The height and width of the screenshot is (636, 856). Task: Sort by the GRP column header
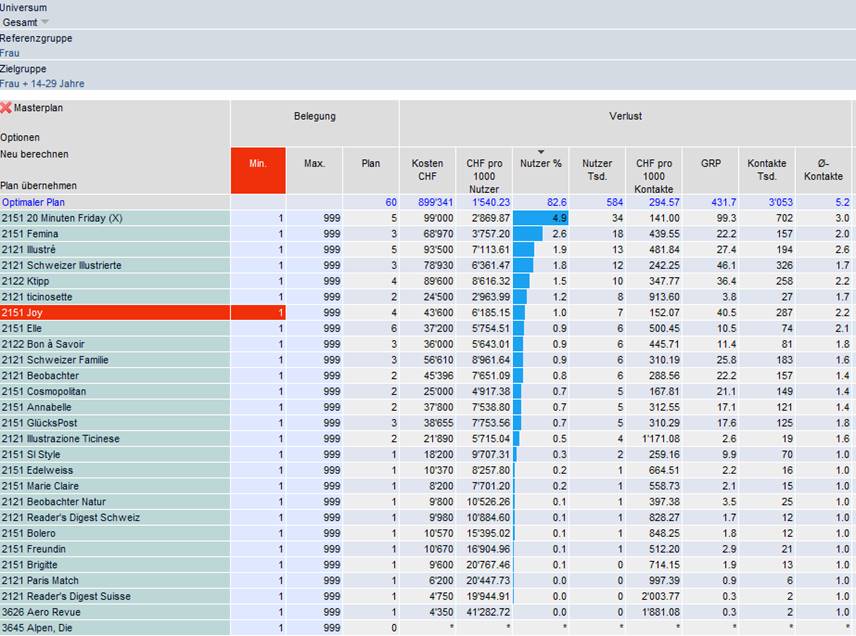coord(711,170)
